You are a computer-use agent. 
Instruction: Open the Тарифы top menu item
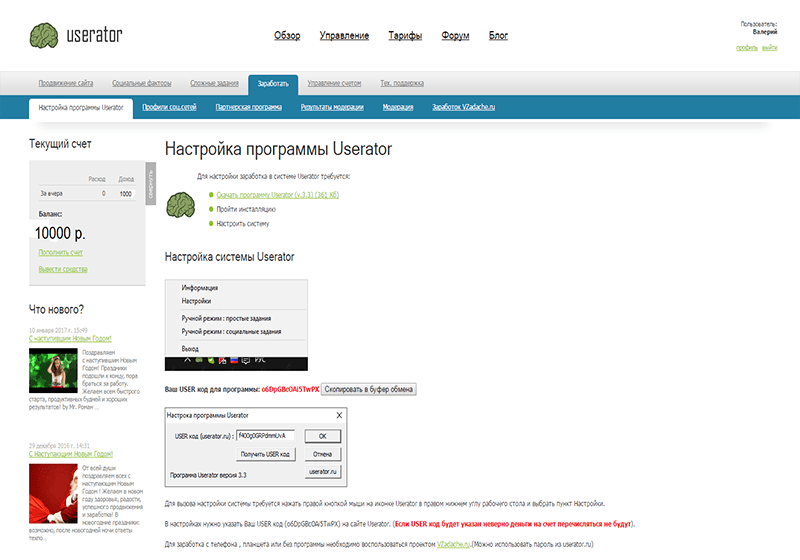coord(406,36)
